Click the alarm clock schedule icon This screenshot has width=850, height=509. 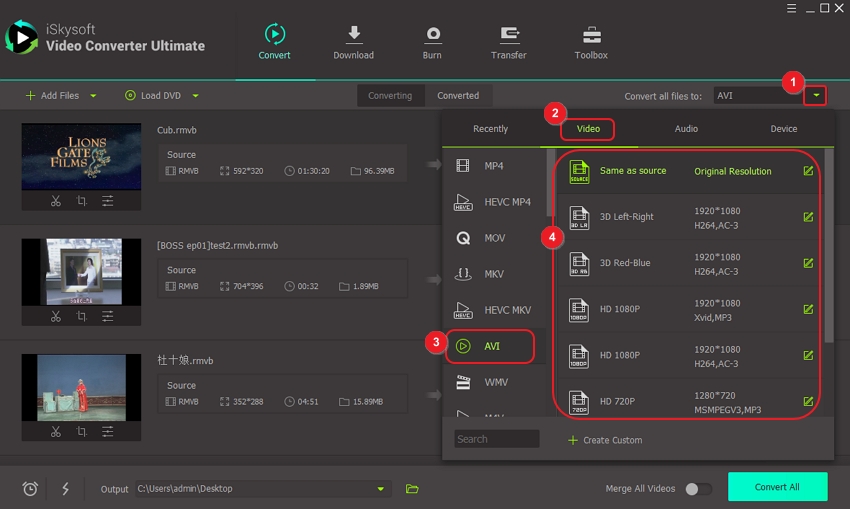30,489
